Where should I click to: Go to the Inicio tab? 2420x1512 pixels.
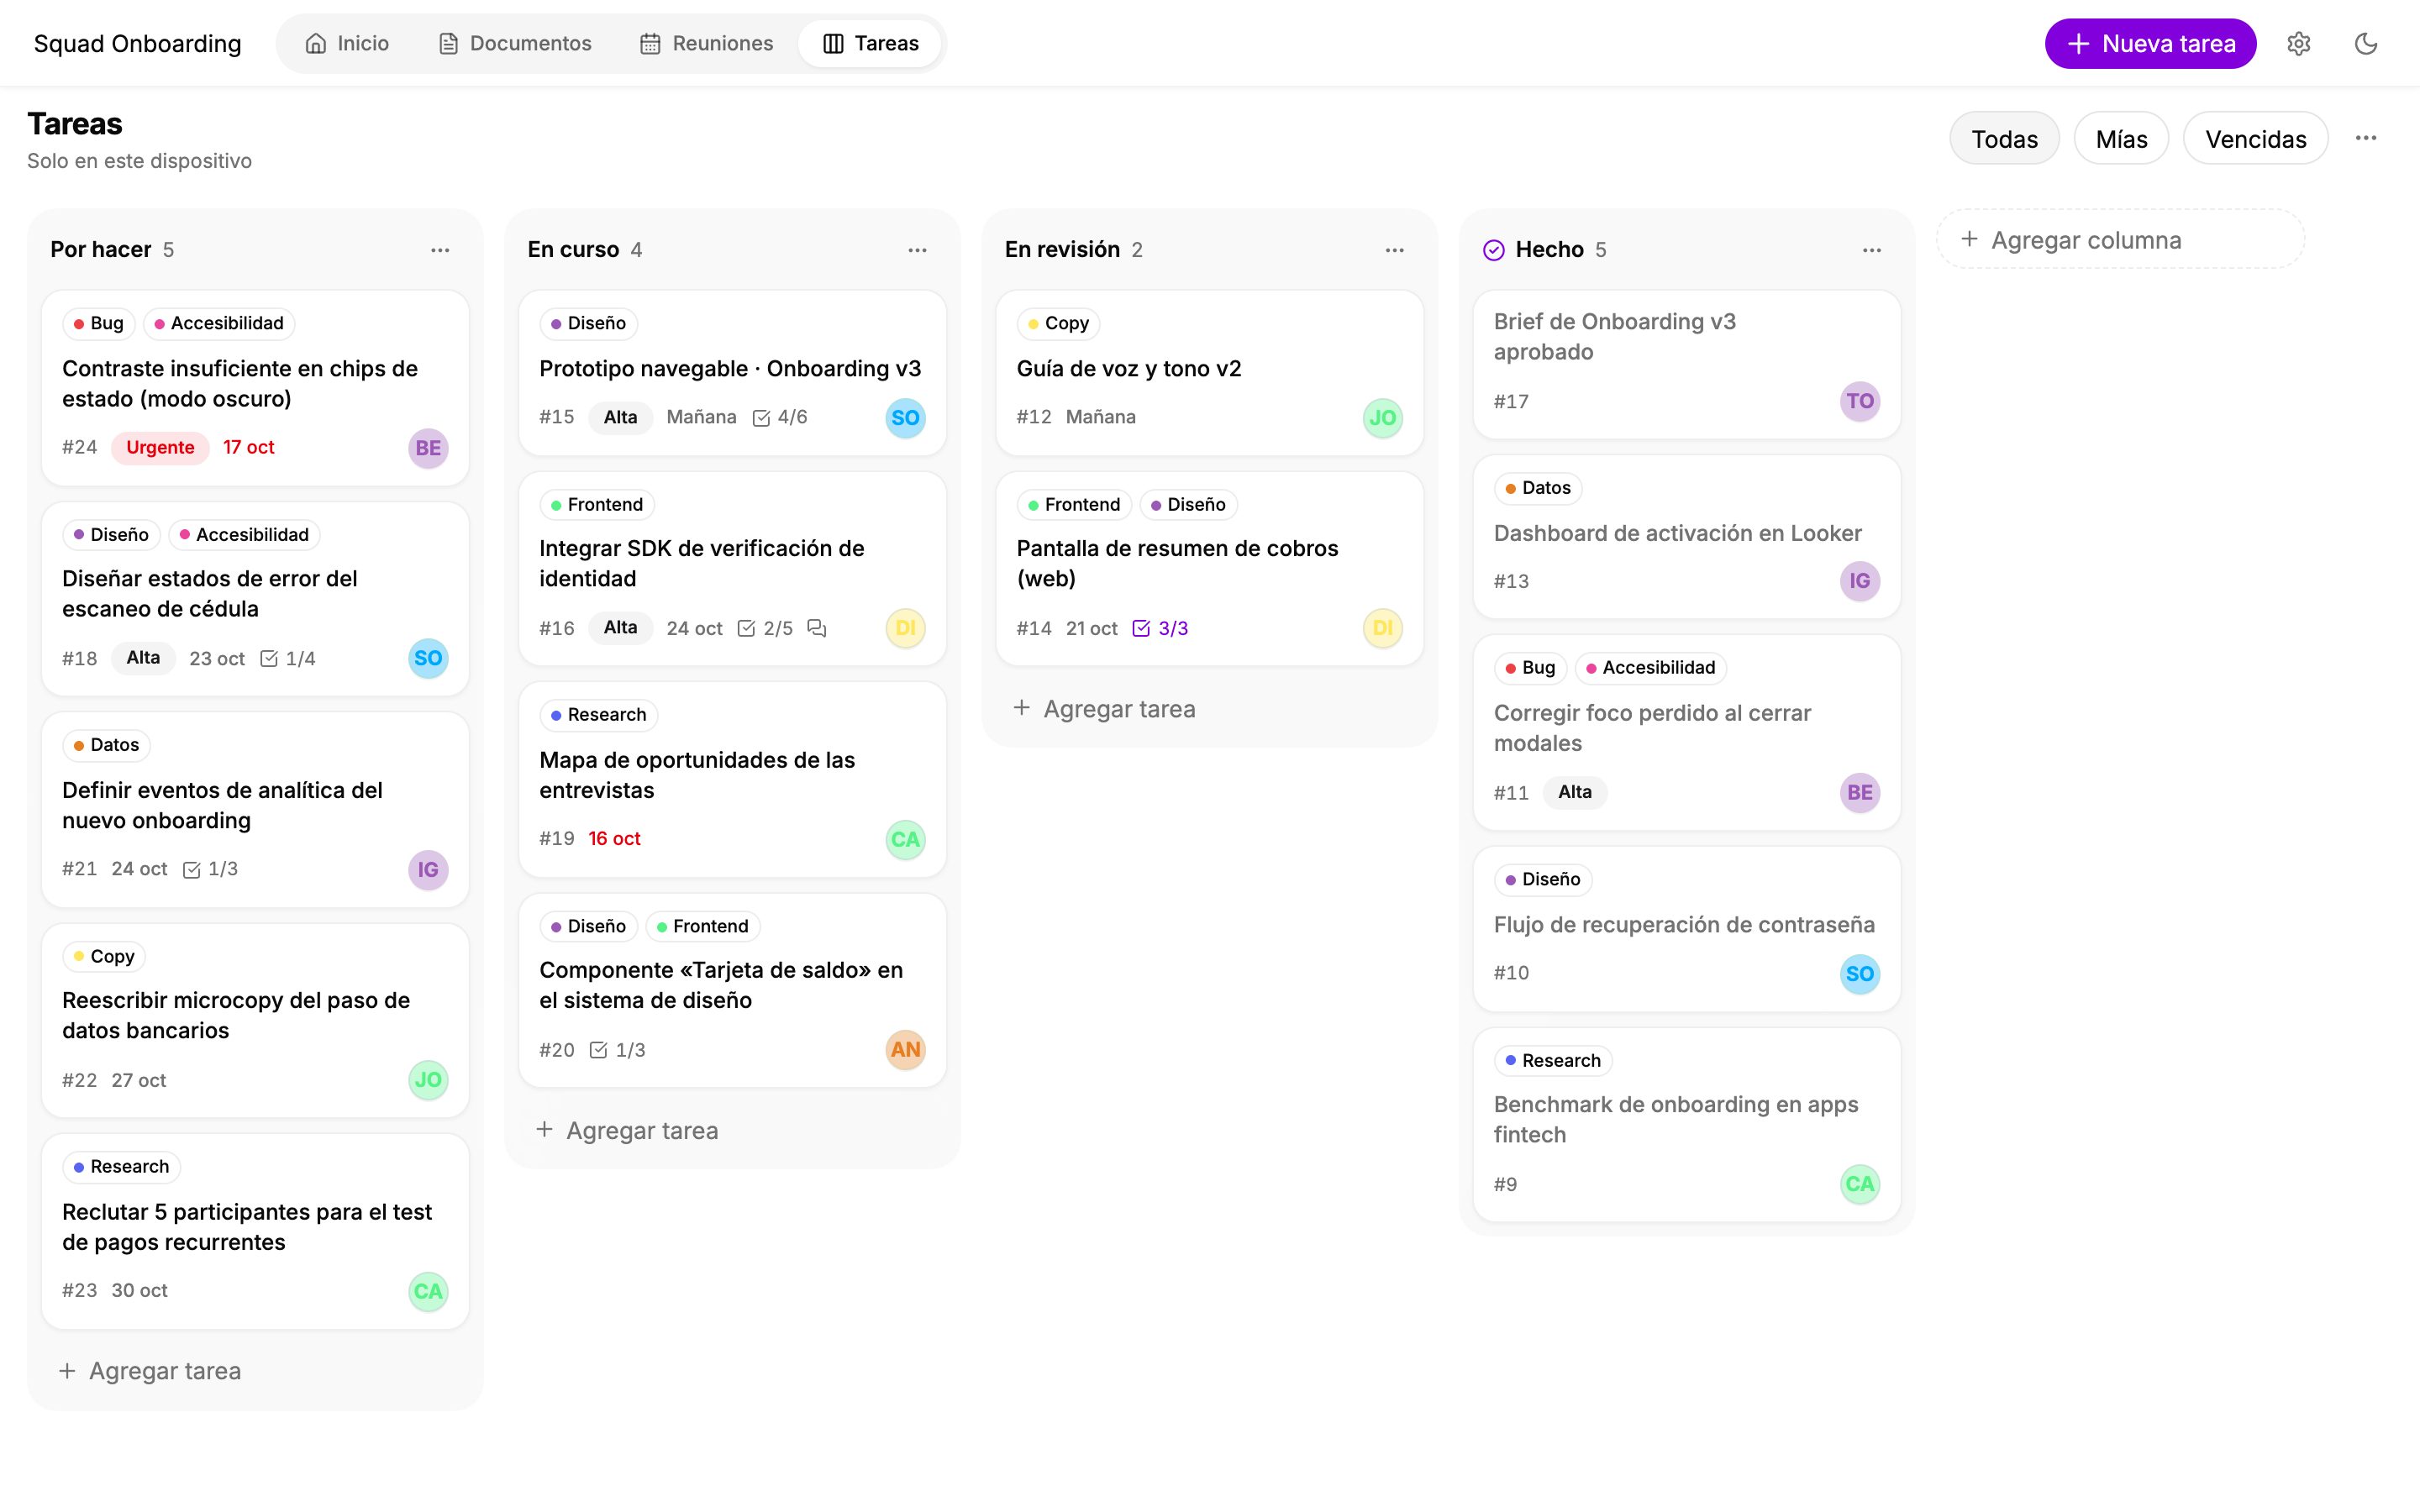[x=347, y=43]
